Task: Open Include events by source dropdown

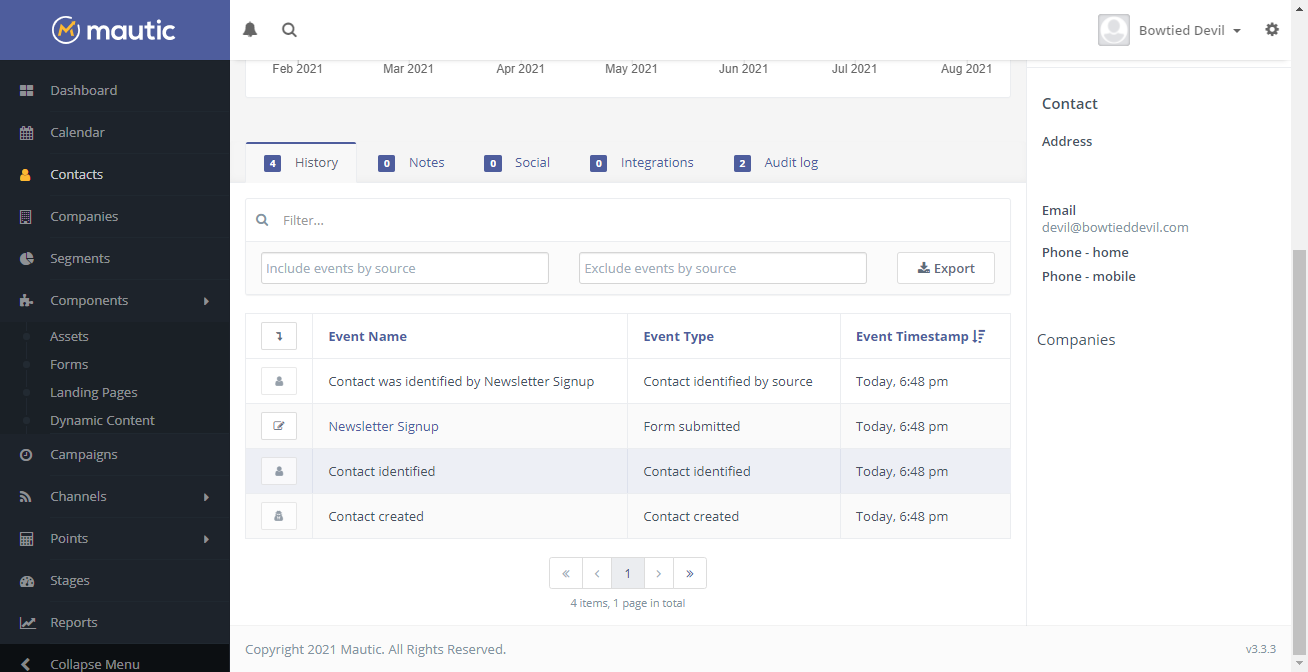Action: pos(405,268)
